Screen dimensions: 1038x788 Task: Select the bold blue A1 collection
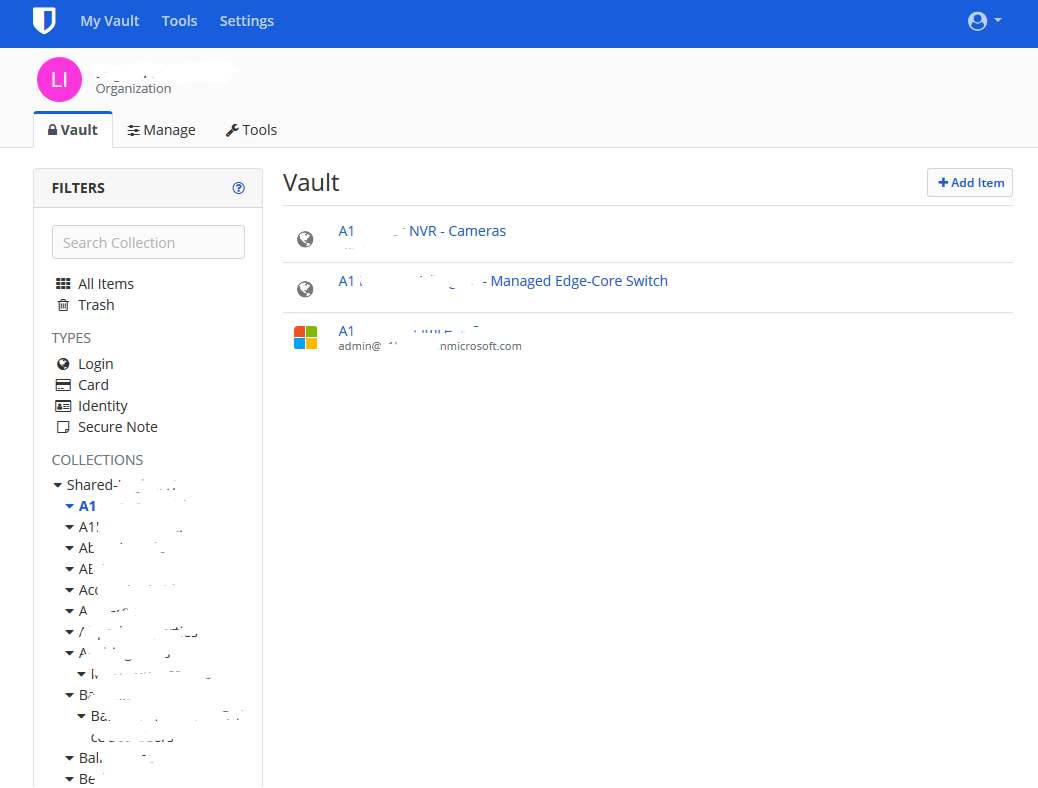point(87,506)
